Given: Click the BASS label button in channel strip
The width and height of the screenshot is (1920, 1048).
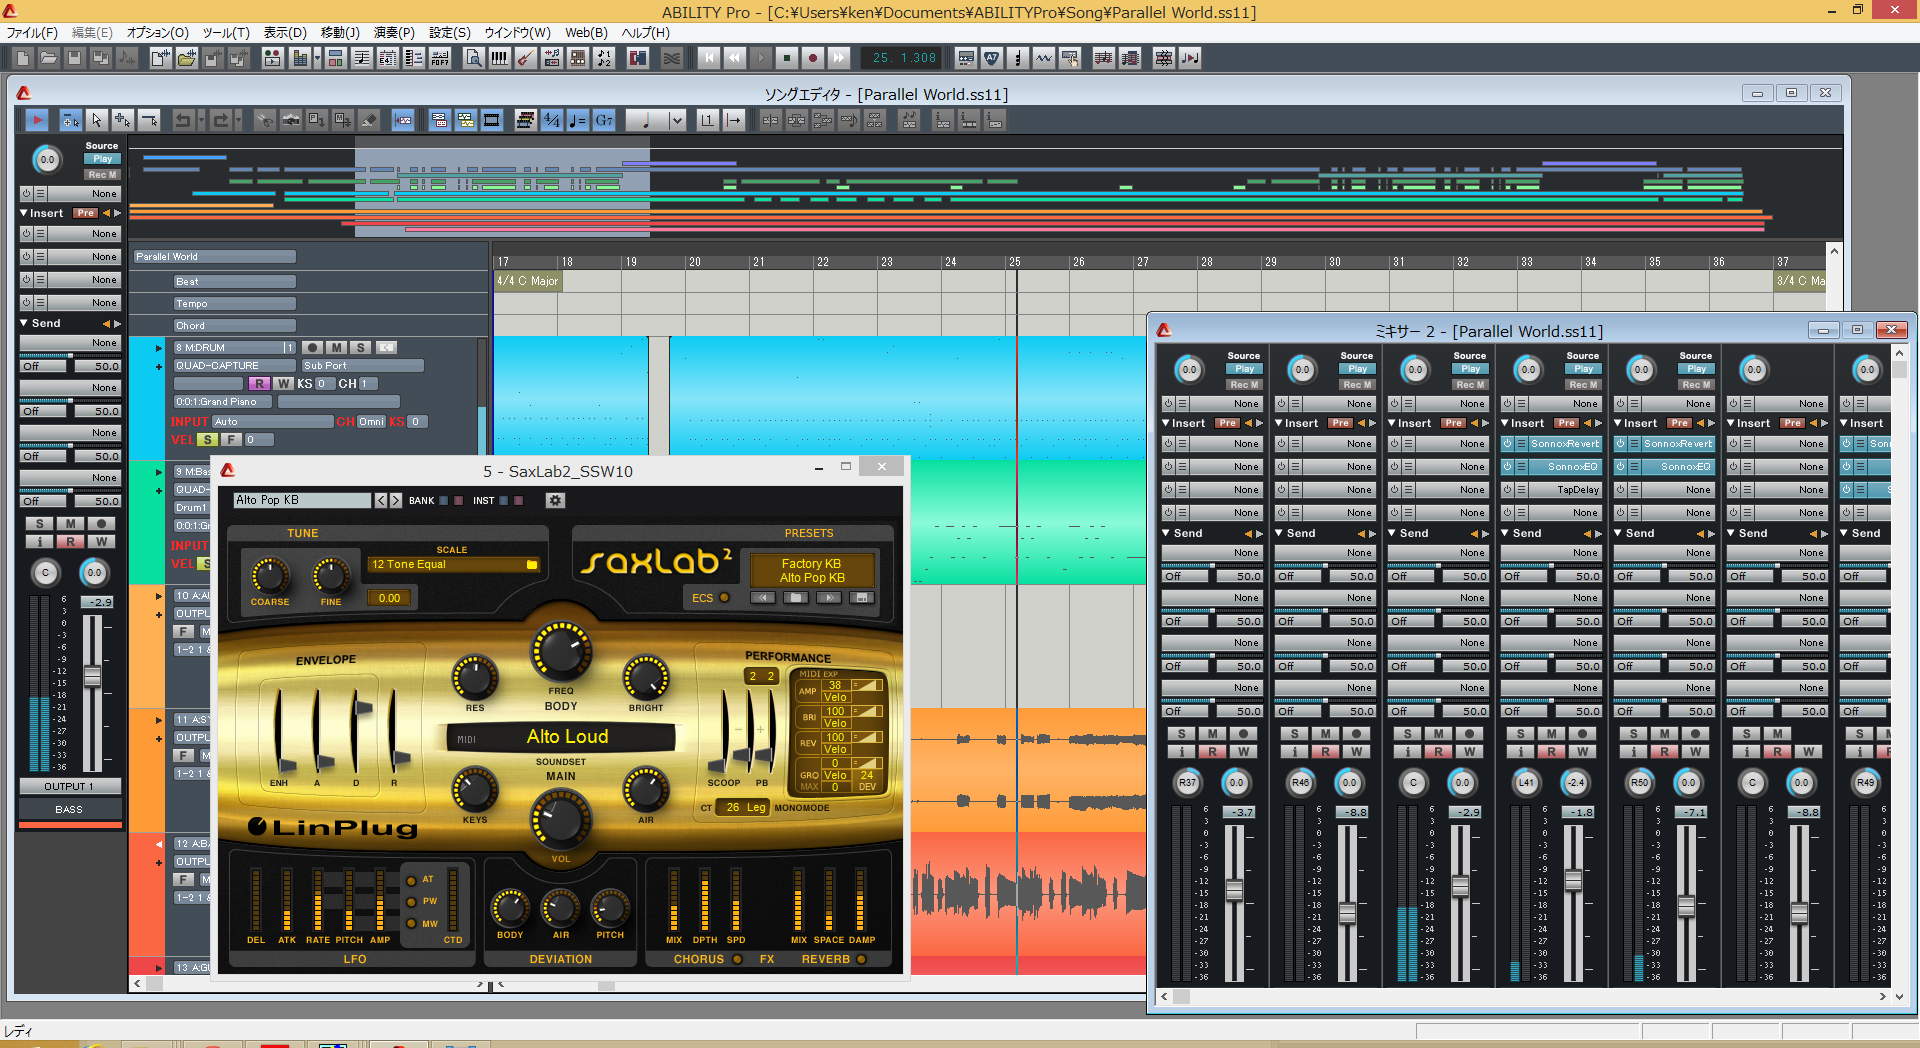Looking at the screenshot, I should [x=69, y=809].
